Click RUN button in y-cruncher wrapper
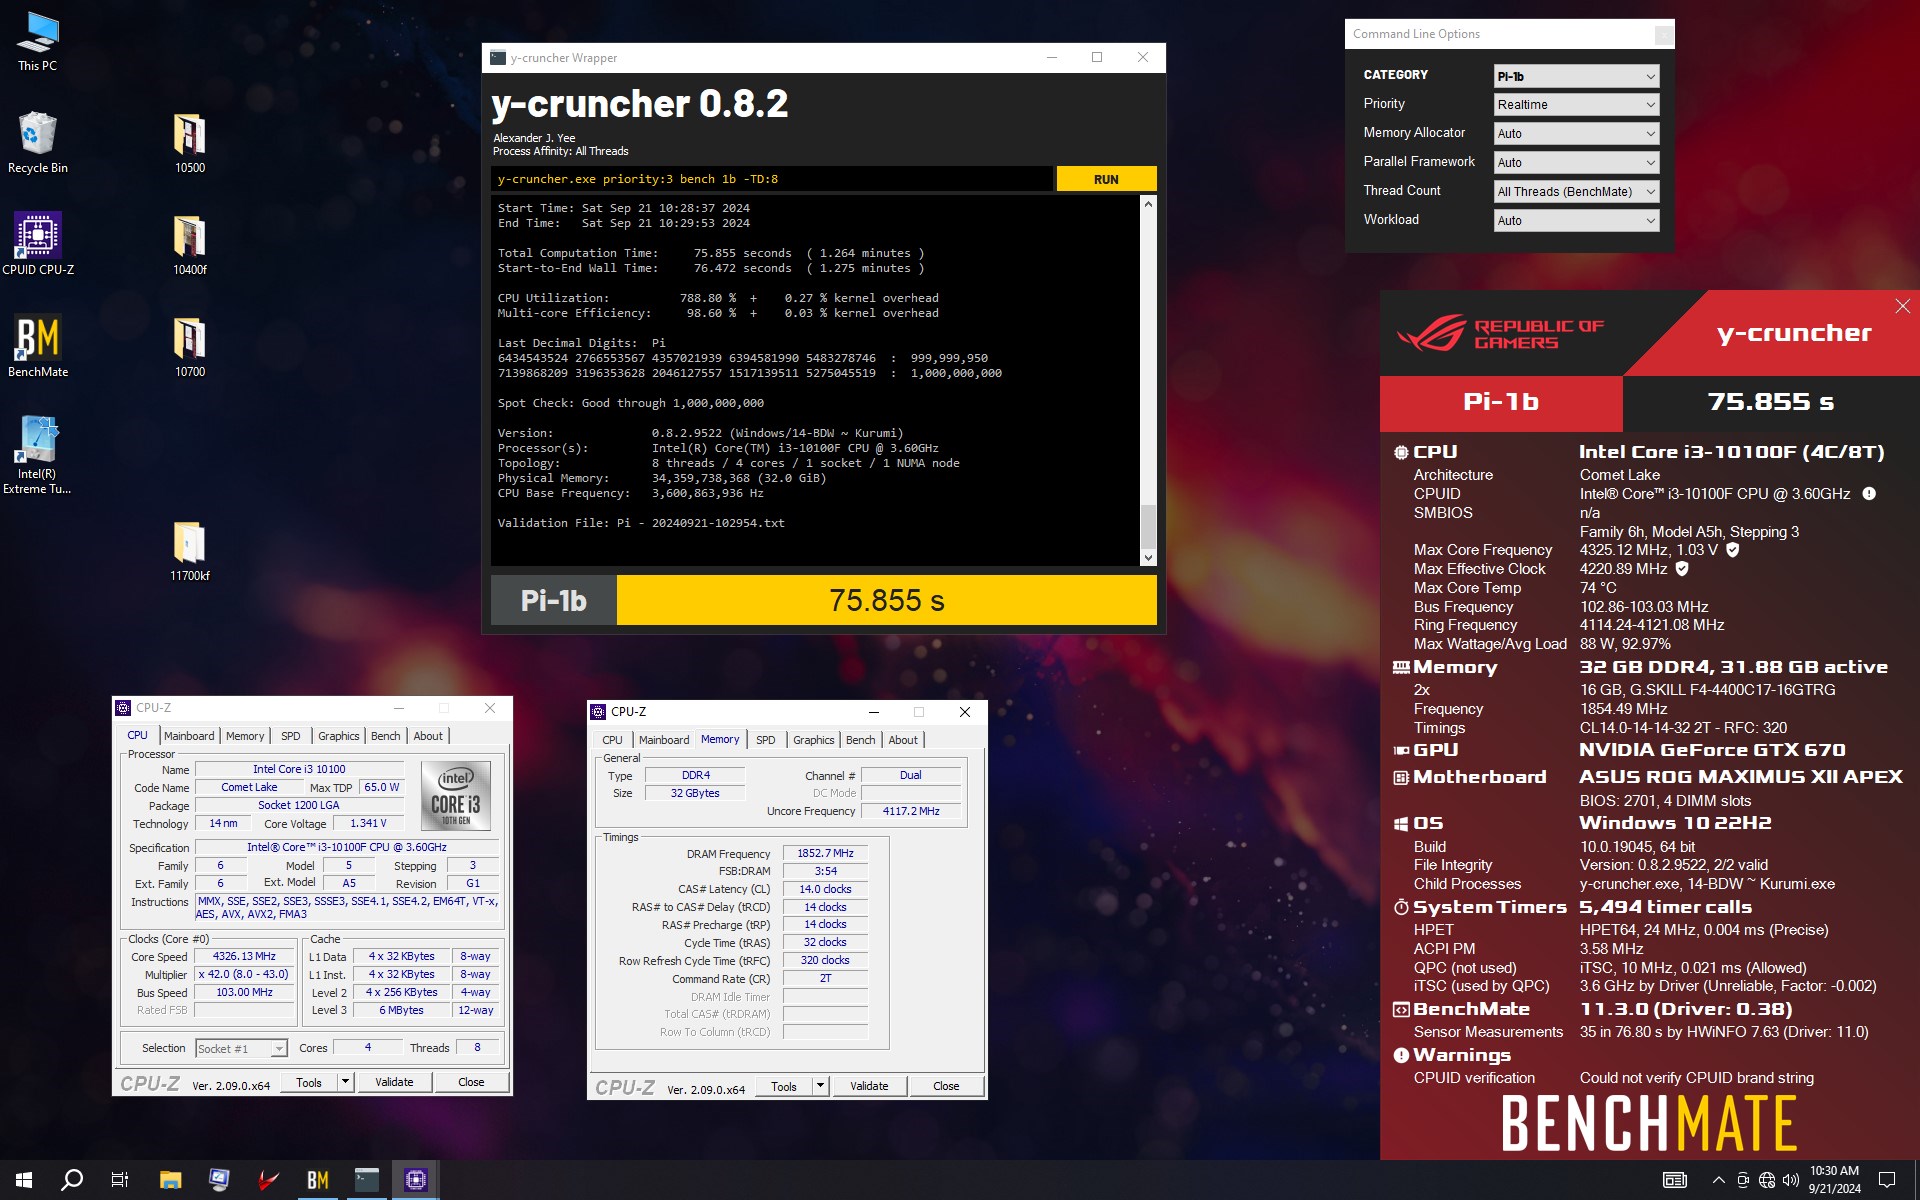The image size is (1920, 1200). [x=1106, y=179]
